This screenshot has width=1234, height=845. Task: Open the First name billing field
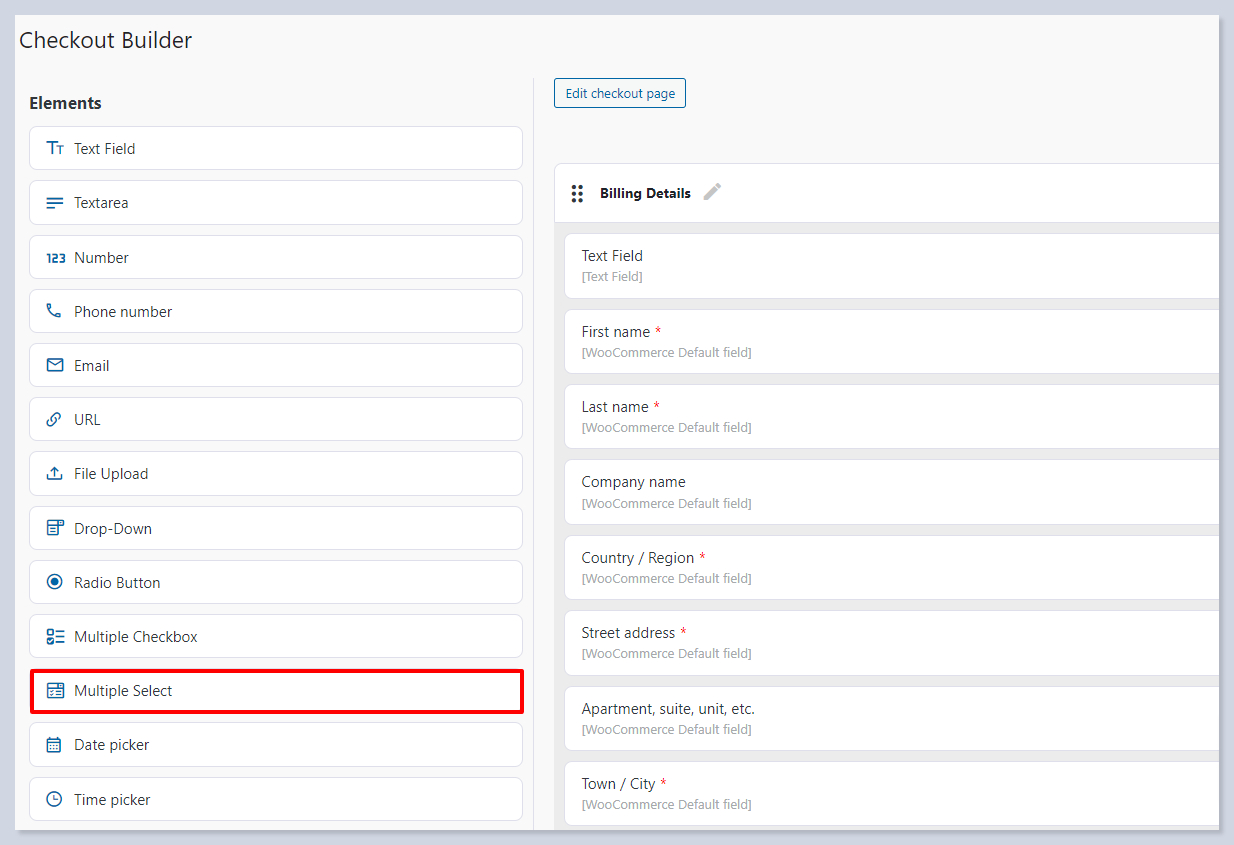(890, 341)
